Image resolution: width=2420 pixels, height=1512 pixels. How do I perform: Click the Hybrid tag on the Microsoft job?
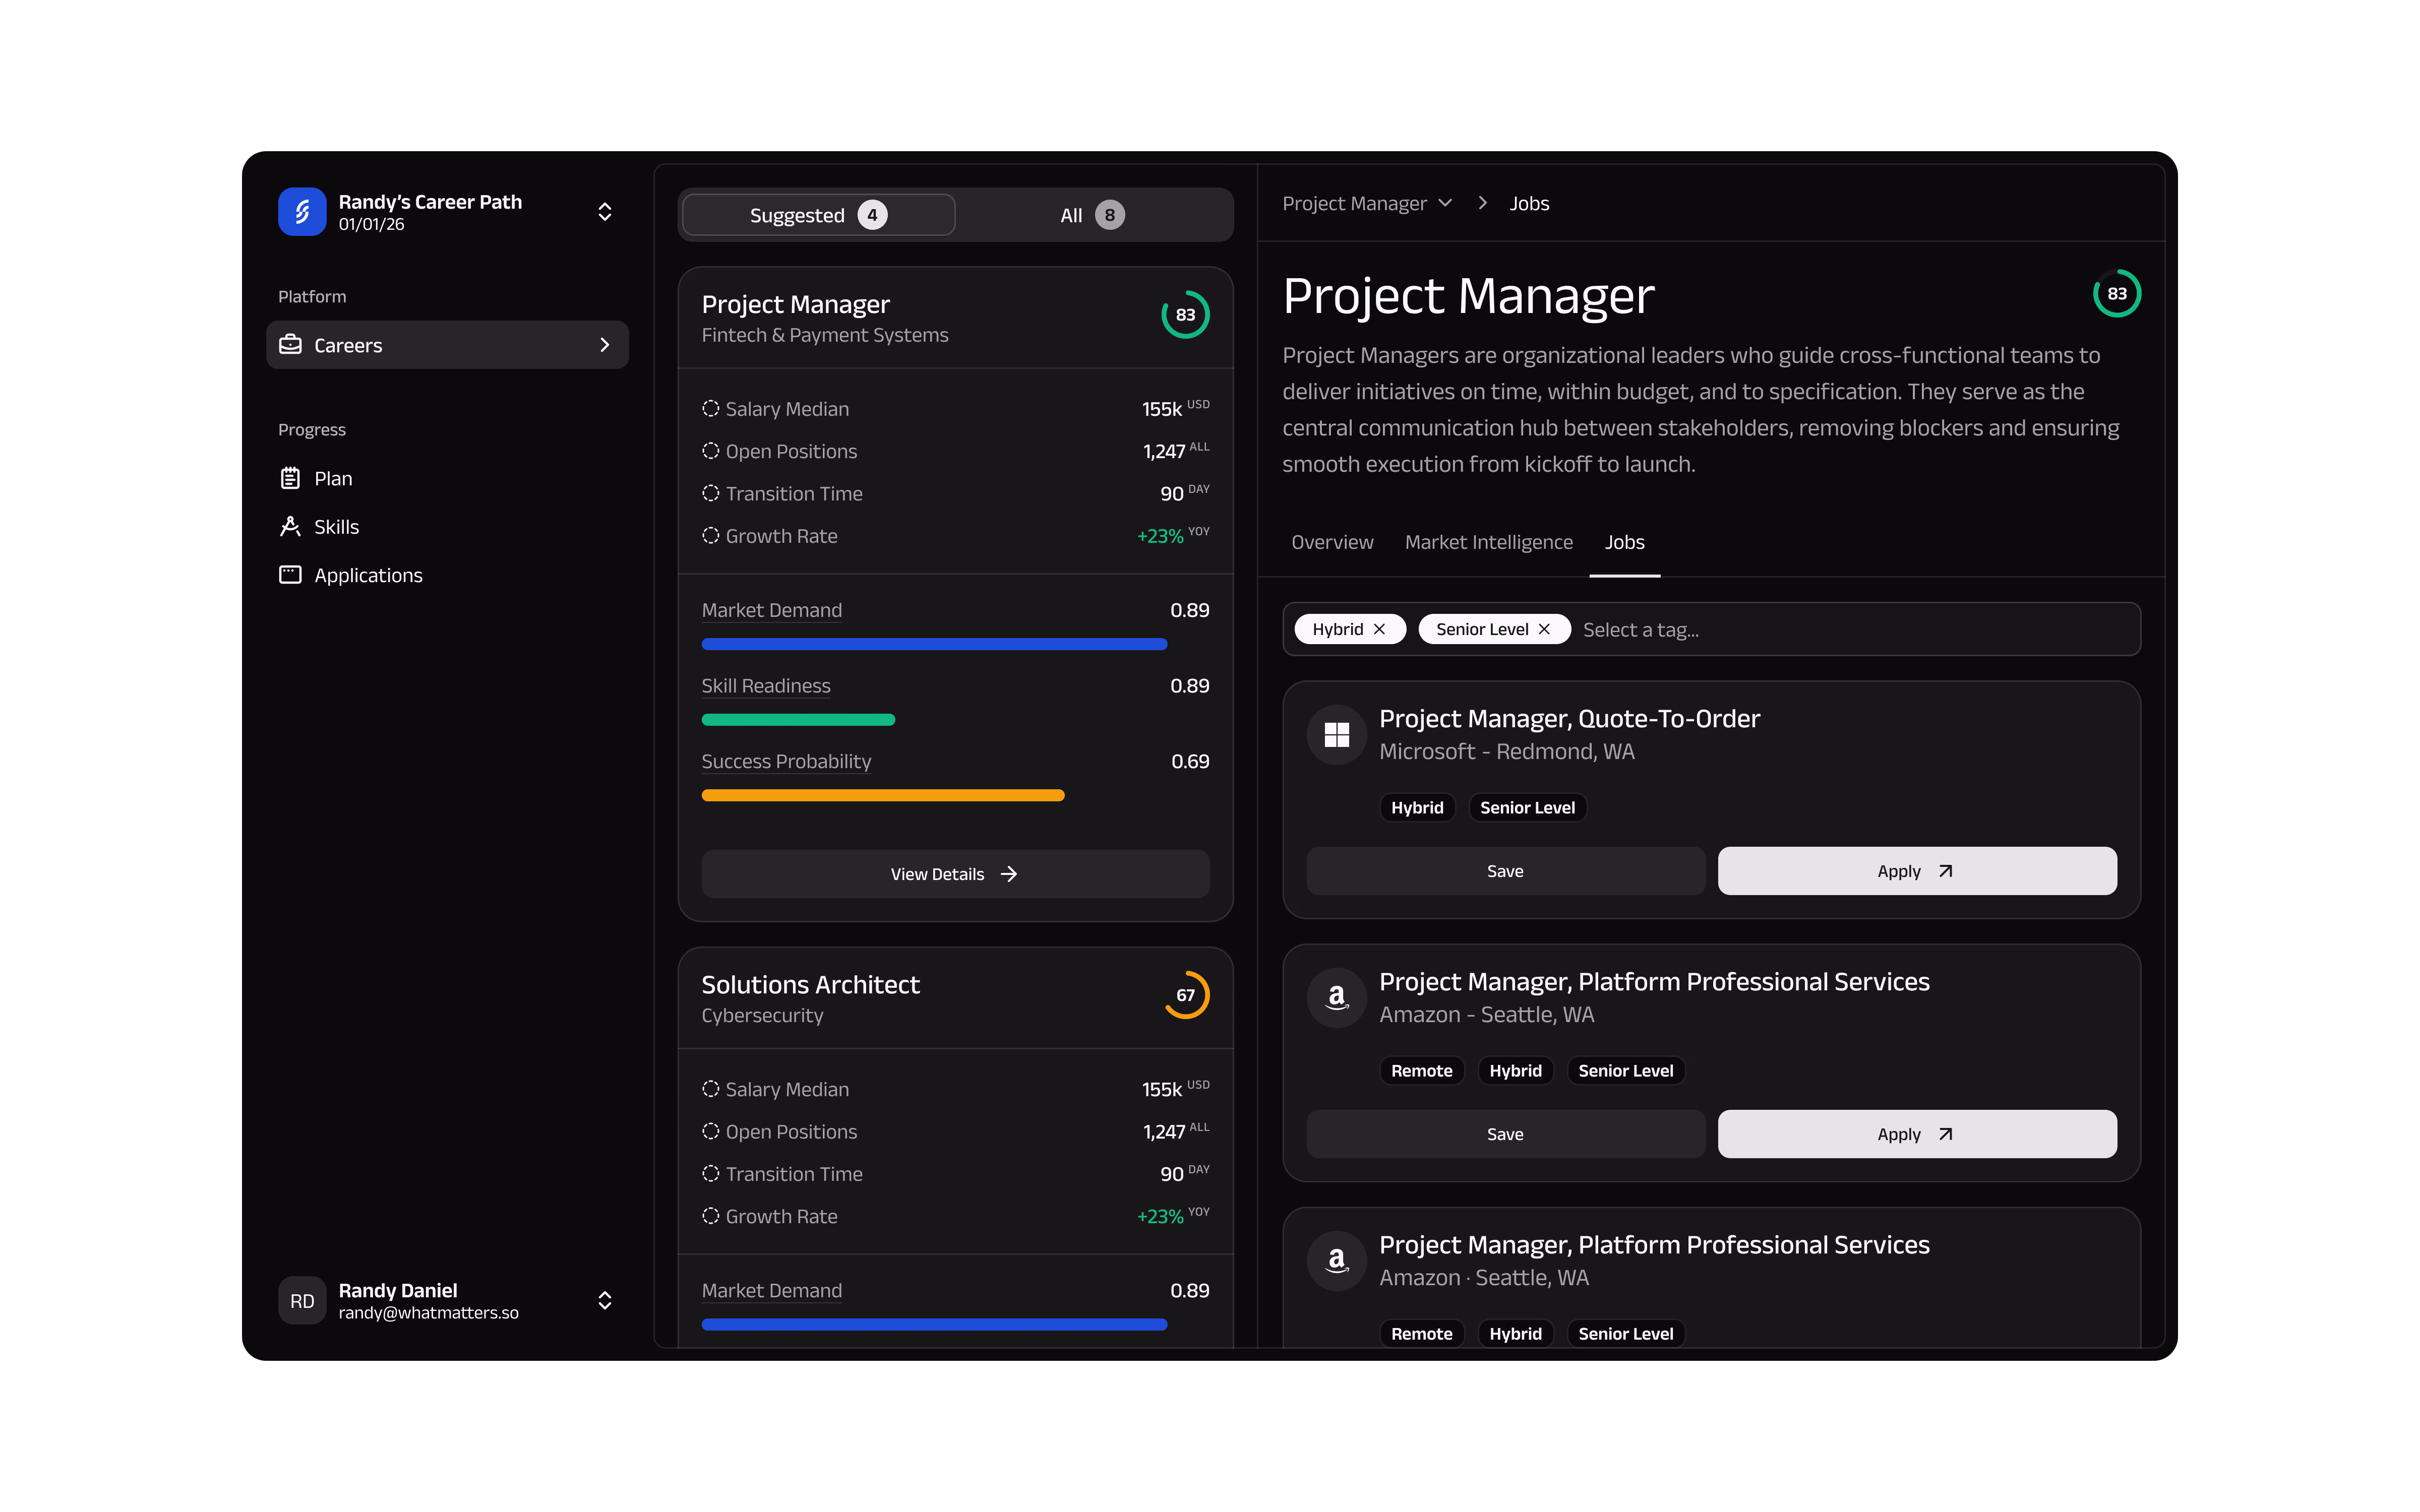(1417, 807)
